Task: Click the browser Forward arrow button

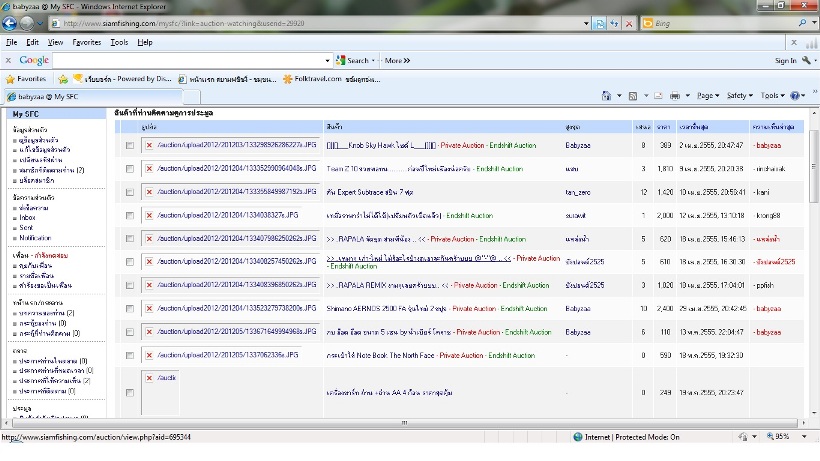Action: pyautogui.click(x=27, y=23)
